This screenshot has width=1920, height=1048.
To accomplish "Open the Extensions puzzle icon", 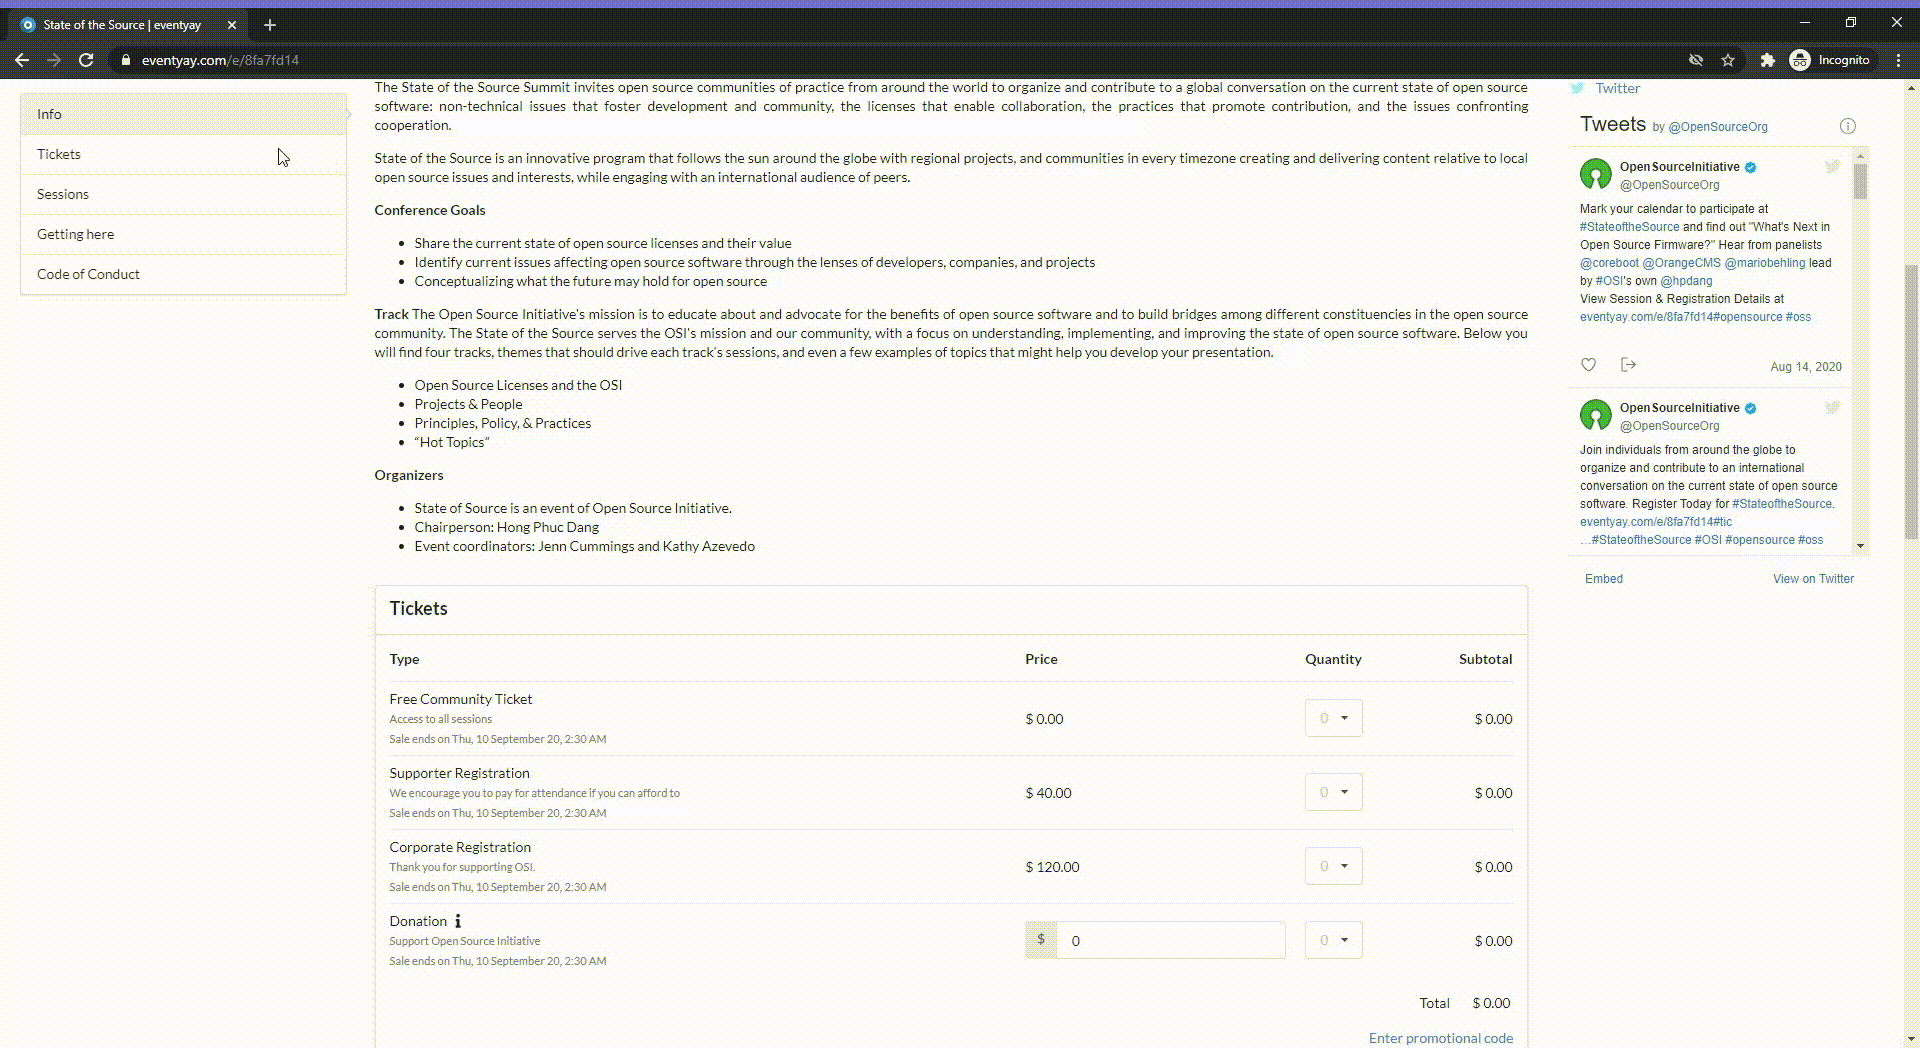I will point(1767,60).
